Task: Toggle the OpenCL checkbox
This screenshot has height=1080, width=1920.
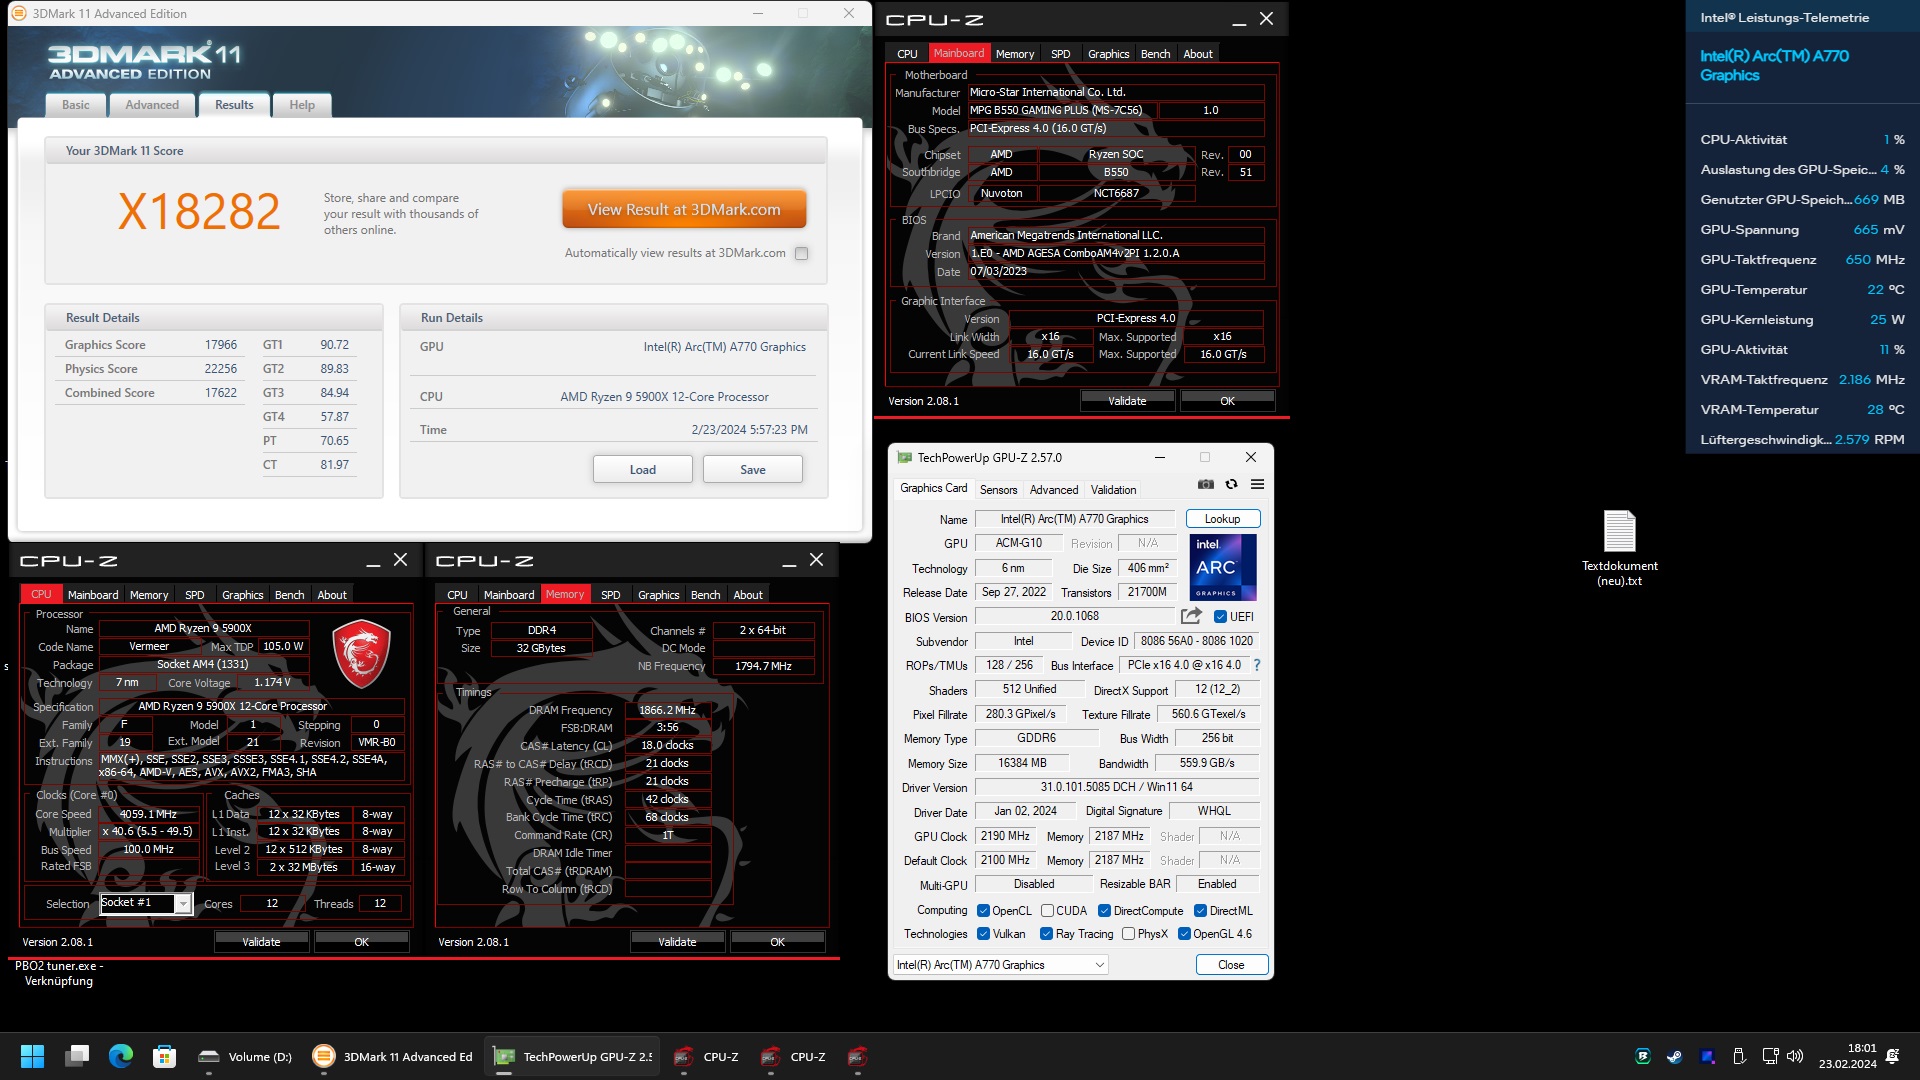Action: [x=983, y=911]
